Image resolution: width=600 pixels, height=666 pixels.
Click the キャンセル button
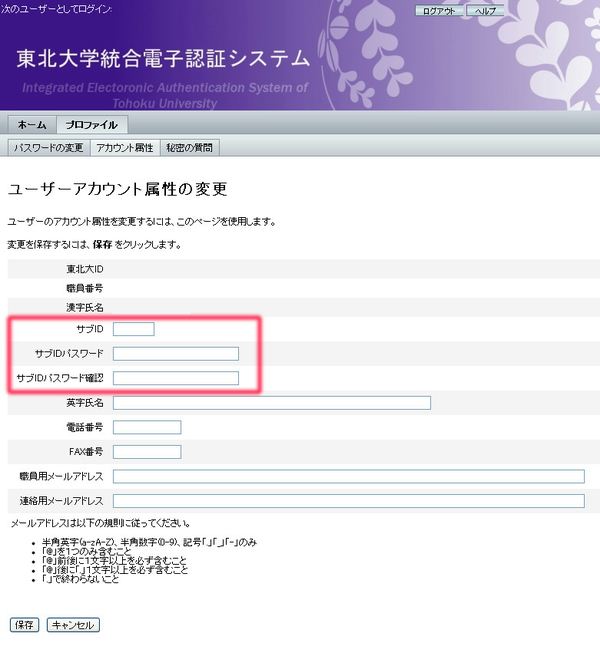click(x=73, y=625)
